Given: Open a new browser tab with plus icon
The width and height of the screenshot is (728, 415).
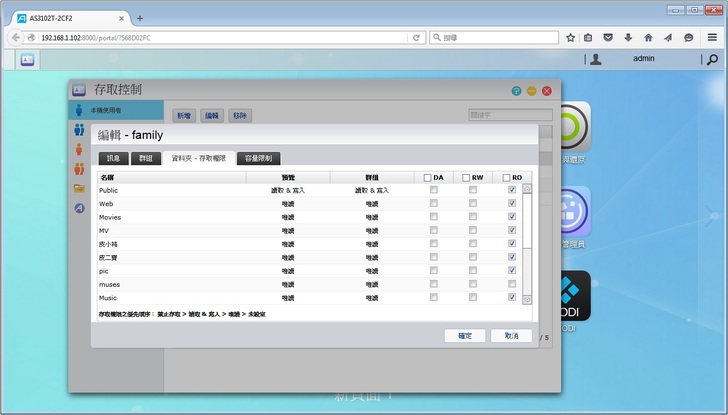Looking at the screenshot, I should (140, 18).
